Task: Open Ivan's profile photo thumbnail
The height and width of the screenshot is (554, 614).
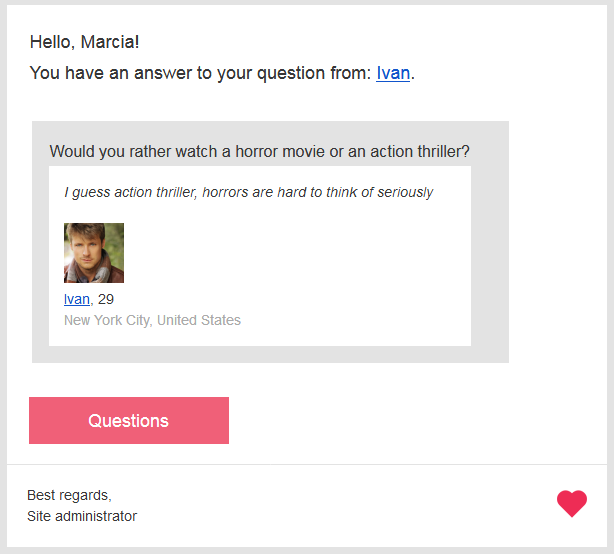Action: pyautogui.click(x=94, y=253)
